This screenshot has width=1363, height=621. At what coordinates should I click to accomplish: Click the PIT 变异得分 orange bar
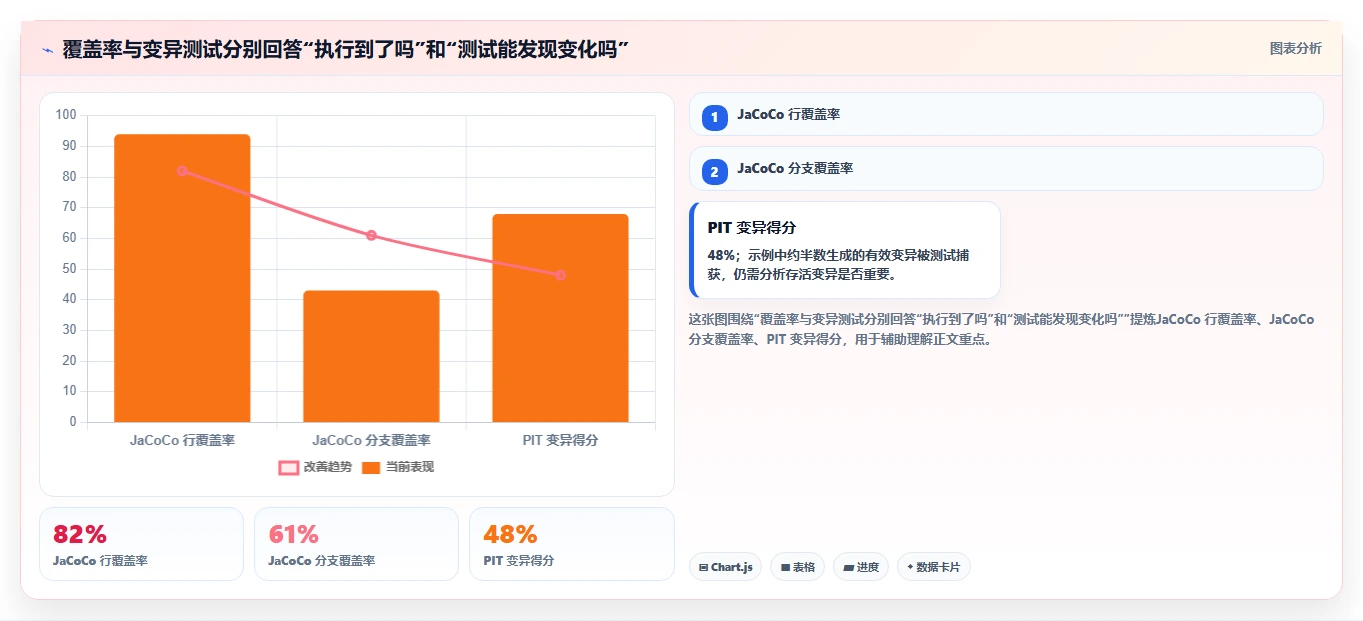[x=560, y=318]
